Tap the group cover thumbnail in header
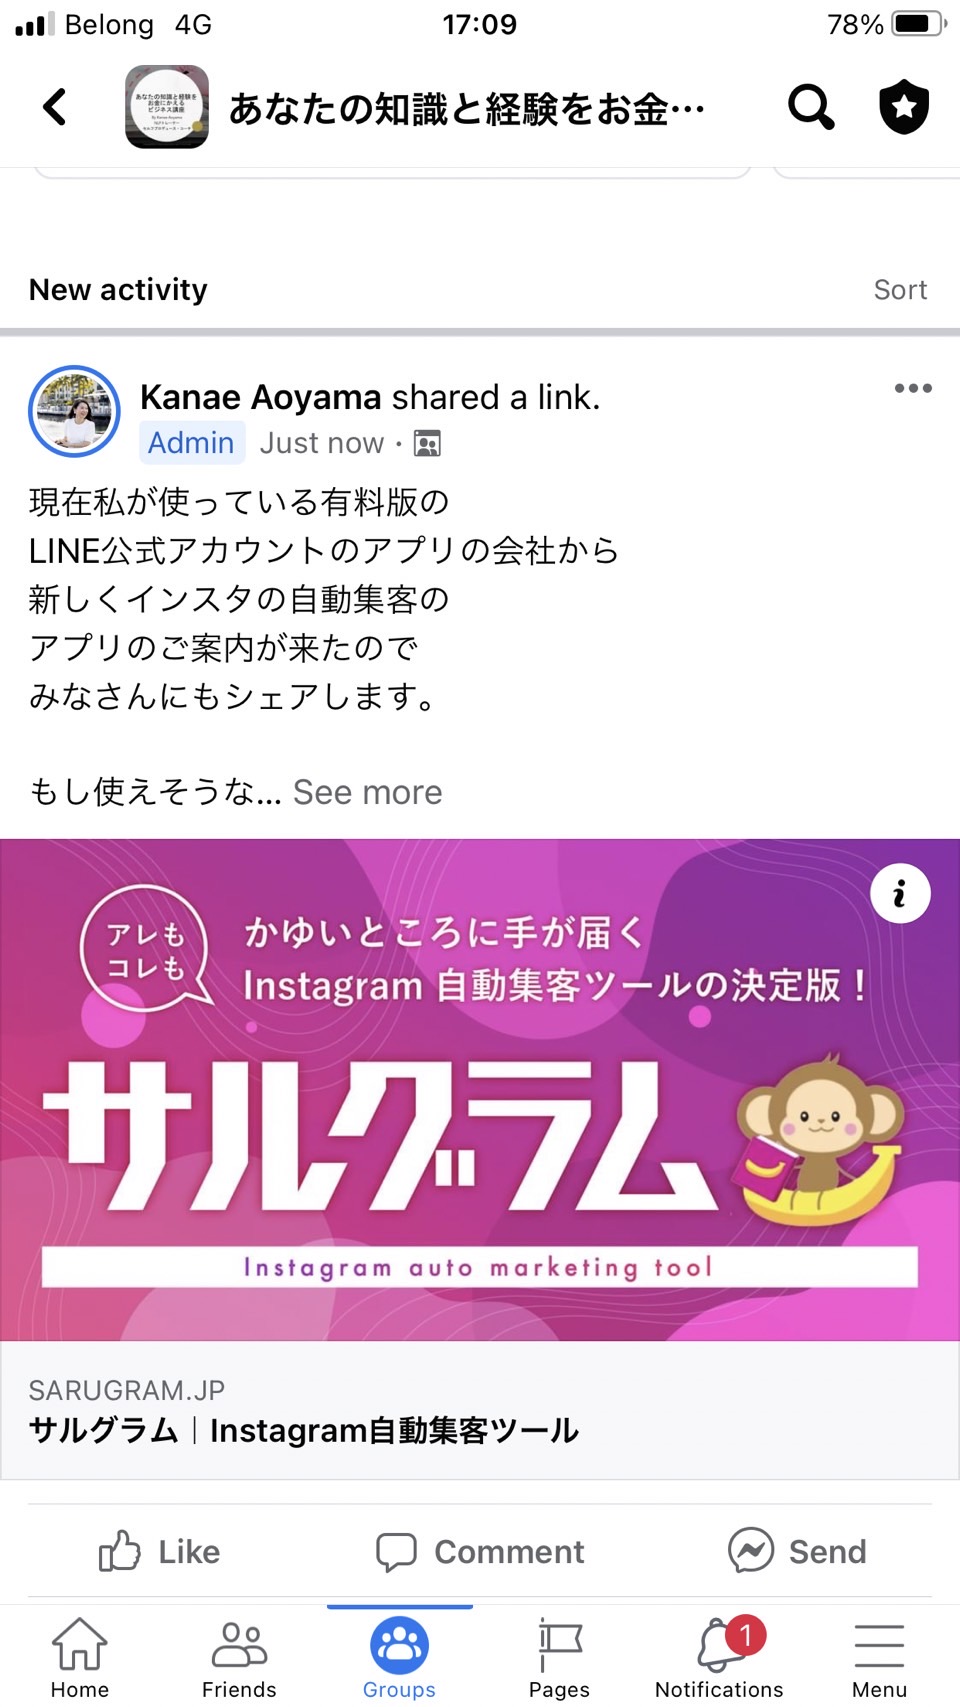The height and width of the screenshot is (1707, 960). (x=167, y=107)
